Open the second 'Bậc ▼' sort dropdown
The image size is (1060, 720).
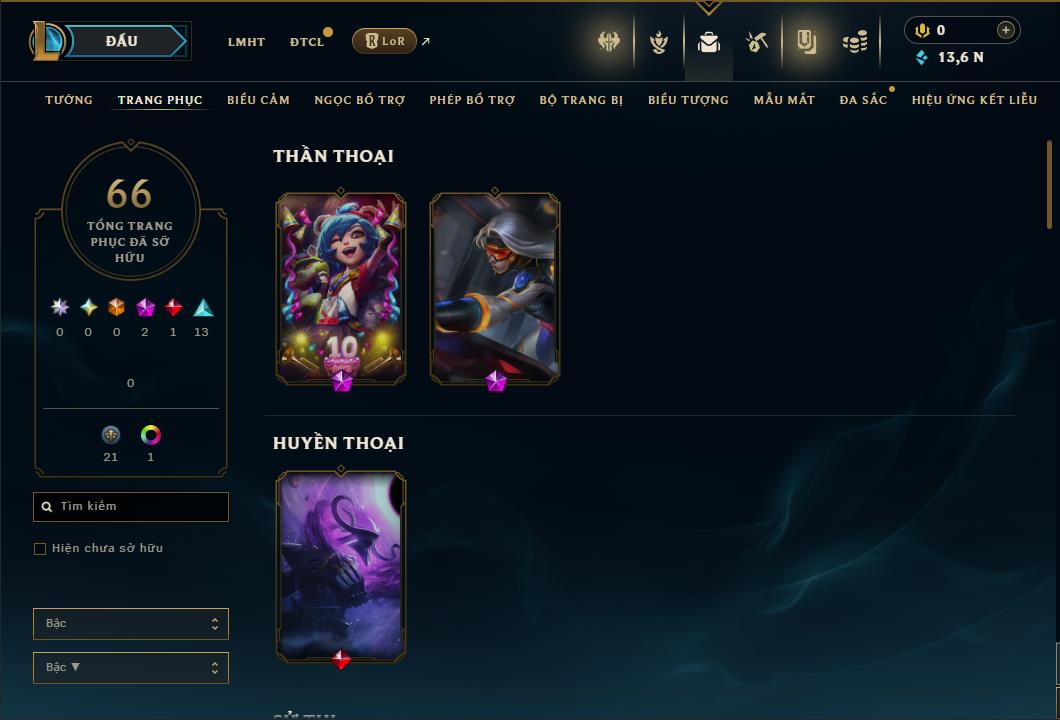[x=130, y=667]
